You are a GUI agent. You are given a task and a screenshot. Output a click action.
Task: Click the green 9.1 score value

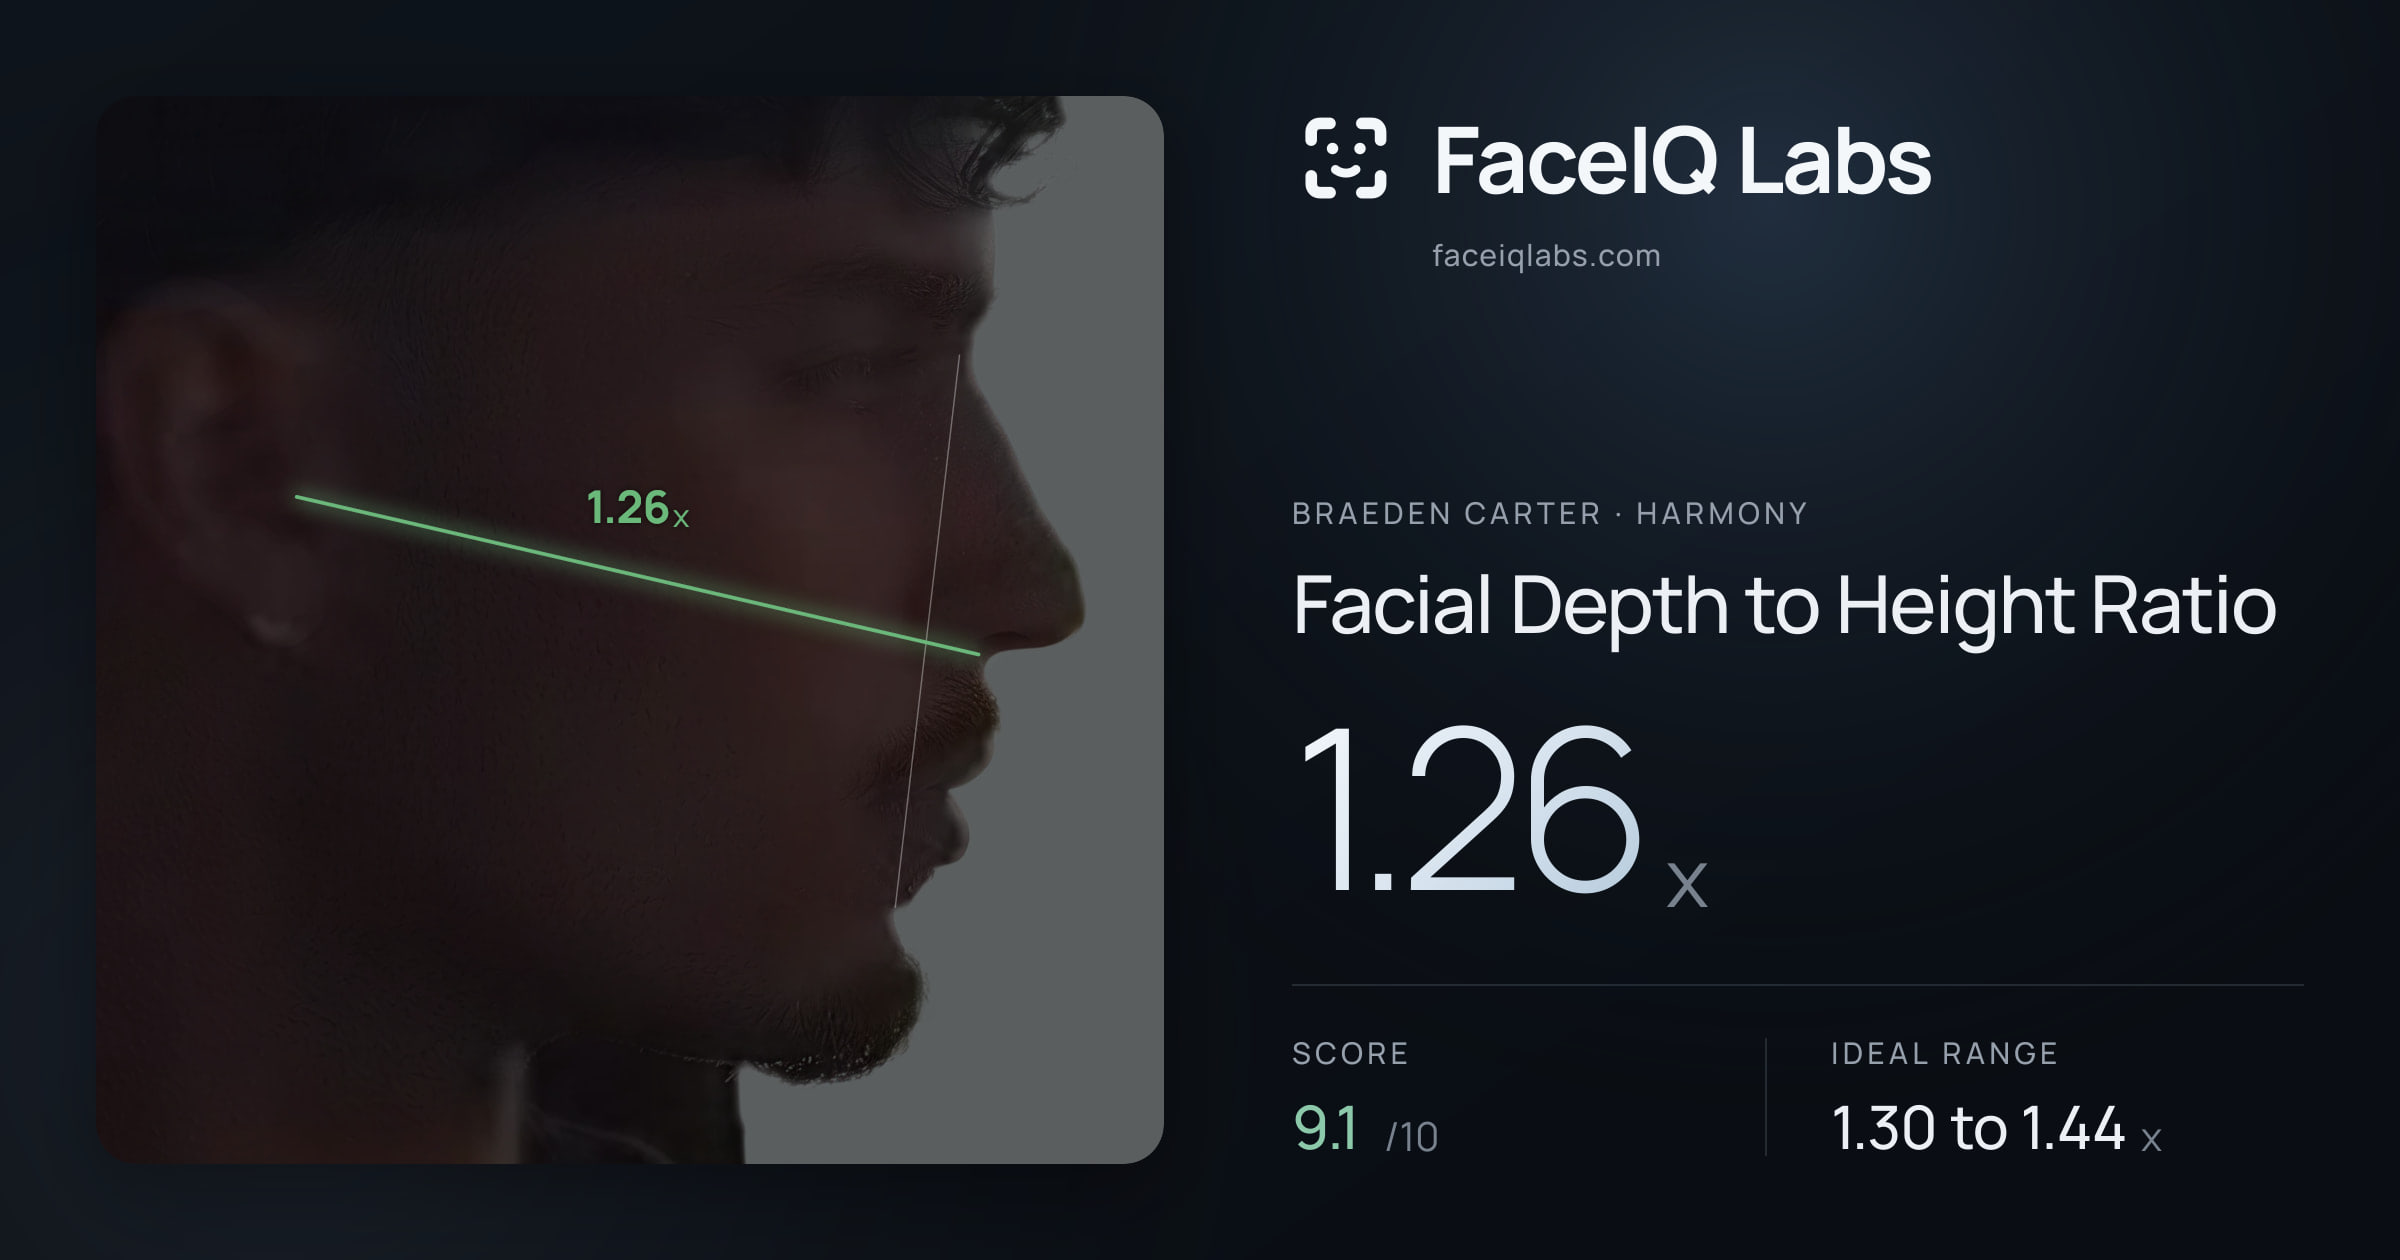pyautogui.click(x=1325, y=1128)
